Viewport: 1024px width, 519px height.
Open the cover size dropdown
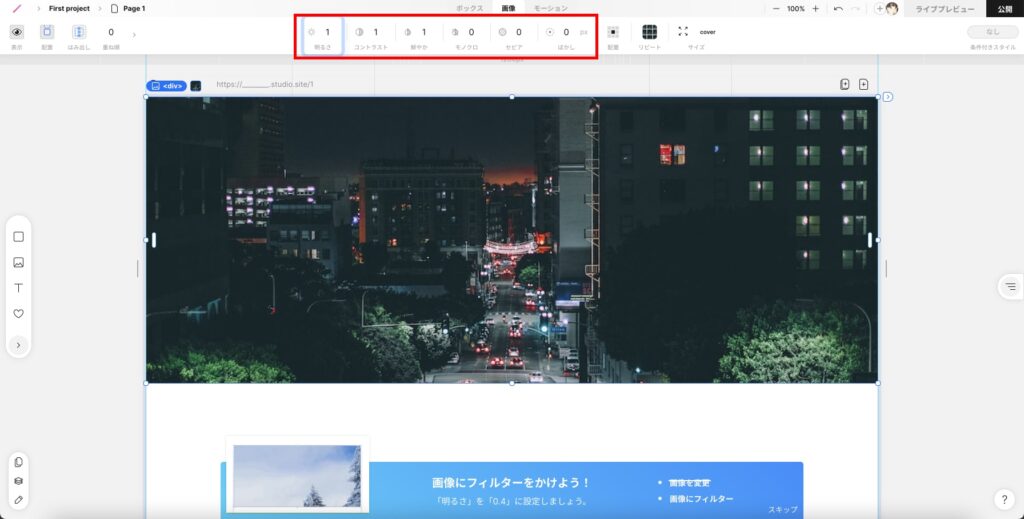tap(708, 32)
